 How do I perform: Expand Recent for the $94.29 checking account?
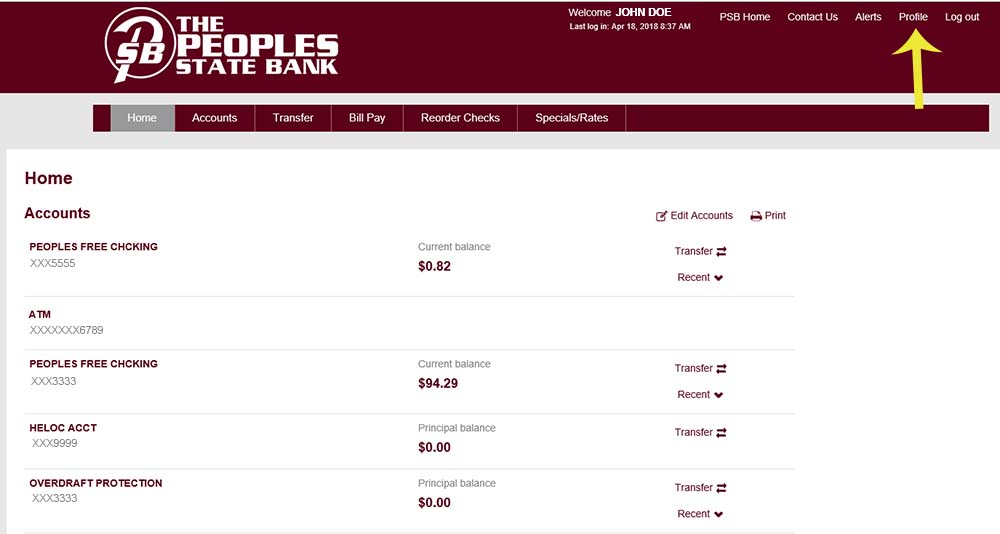718,395
